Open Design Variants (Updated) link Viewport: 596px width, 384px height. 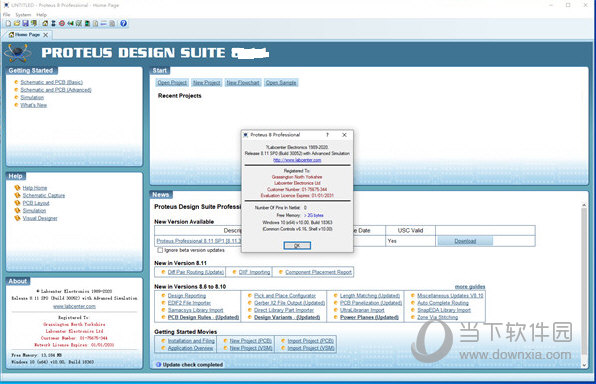287,317
